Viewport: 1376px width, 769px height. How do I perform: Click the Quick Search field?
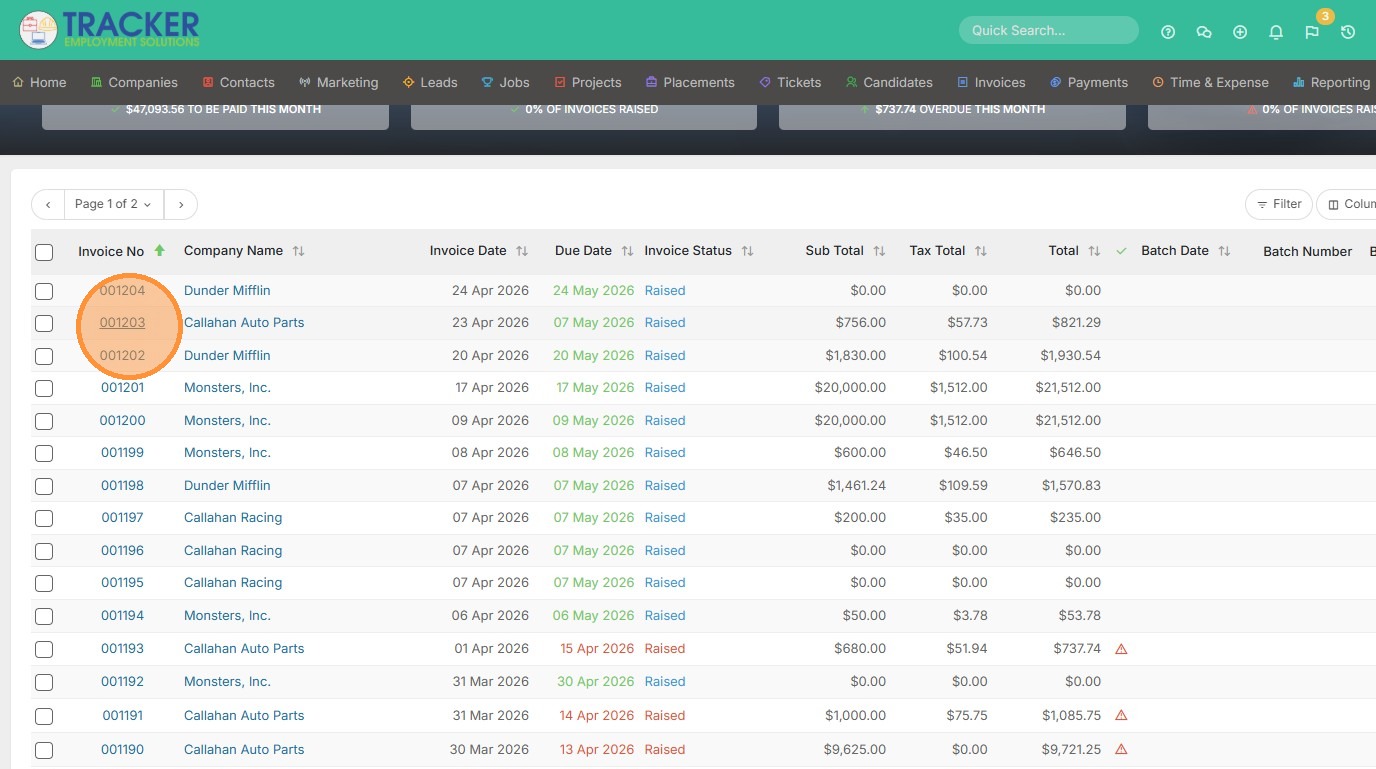click(x=1048, y=30)
